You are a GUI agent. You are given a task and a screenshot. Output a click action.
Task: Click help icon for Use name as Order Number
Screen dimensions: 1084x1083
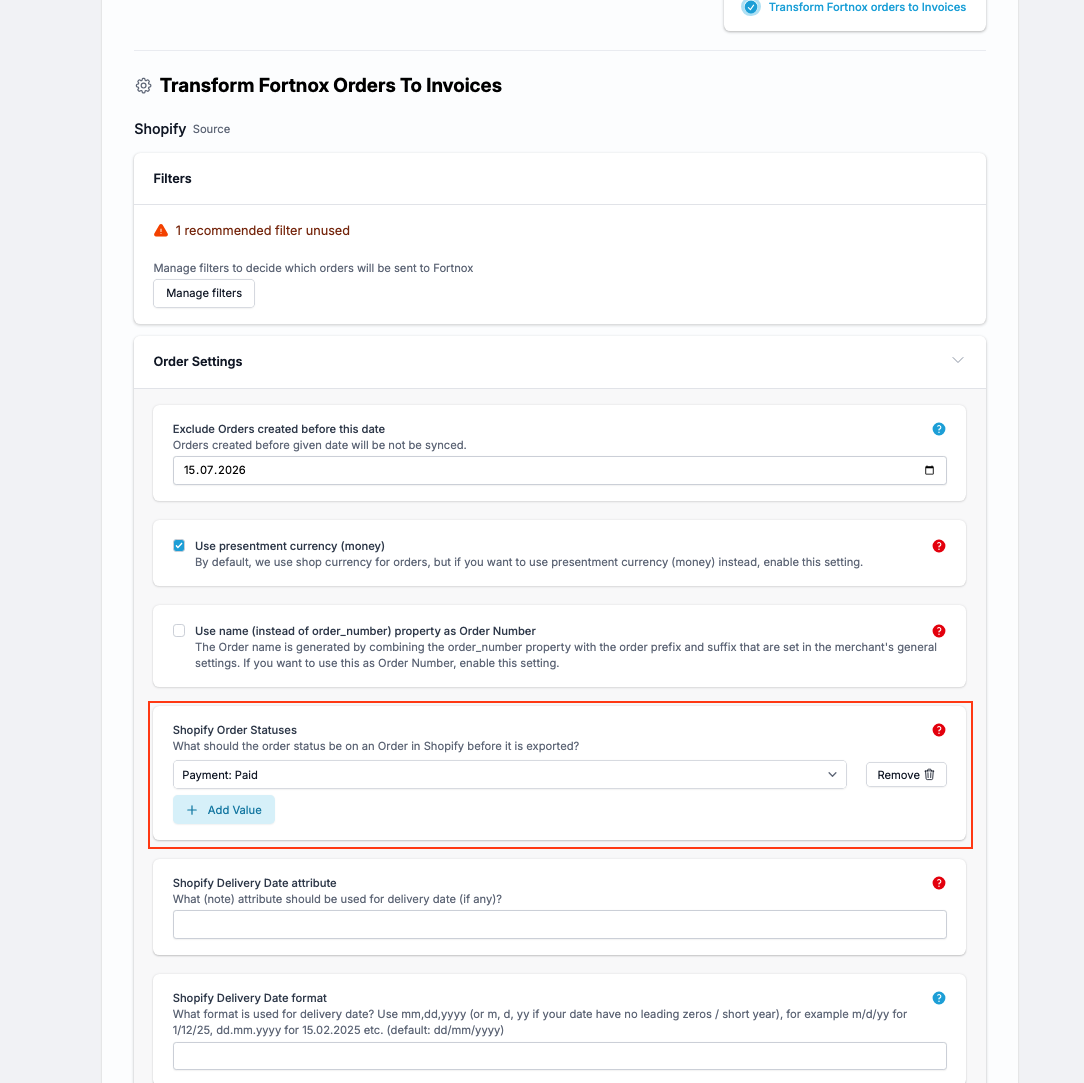(x=938, y=631)
